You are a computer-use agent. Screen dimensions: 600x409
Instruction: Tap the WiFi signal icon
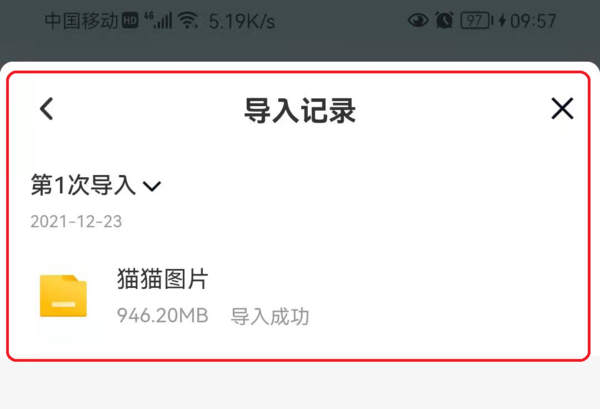(x=188, y=20)
